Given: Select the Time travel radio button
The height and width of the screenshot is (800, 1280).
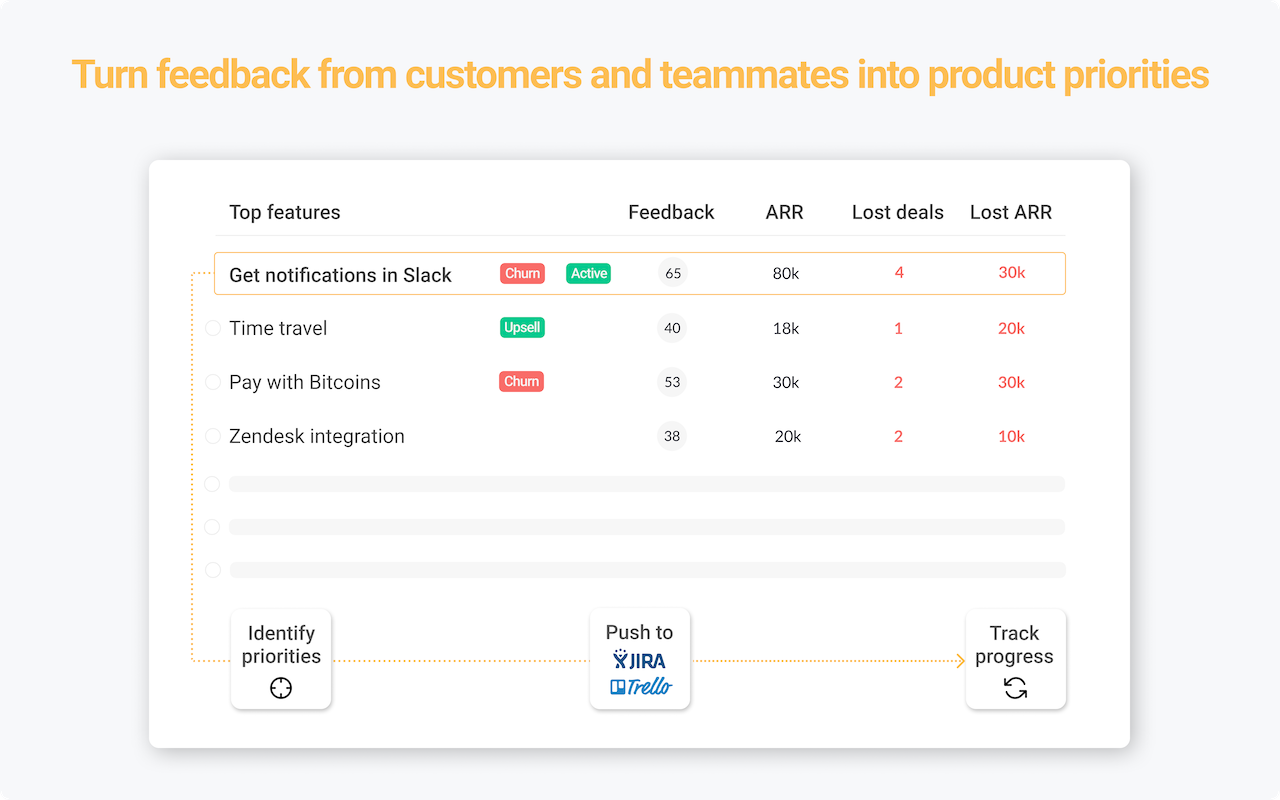Looking at the screenshot, I should [212, 328].
